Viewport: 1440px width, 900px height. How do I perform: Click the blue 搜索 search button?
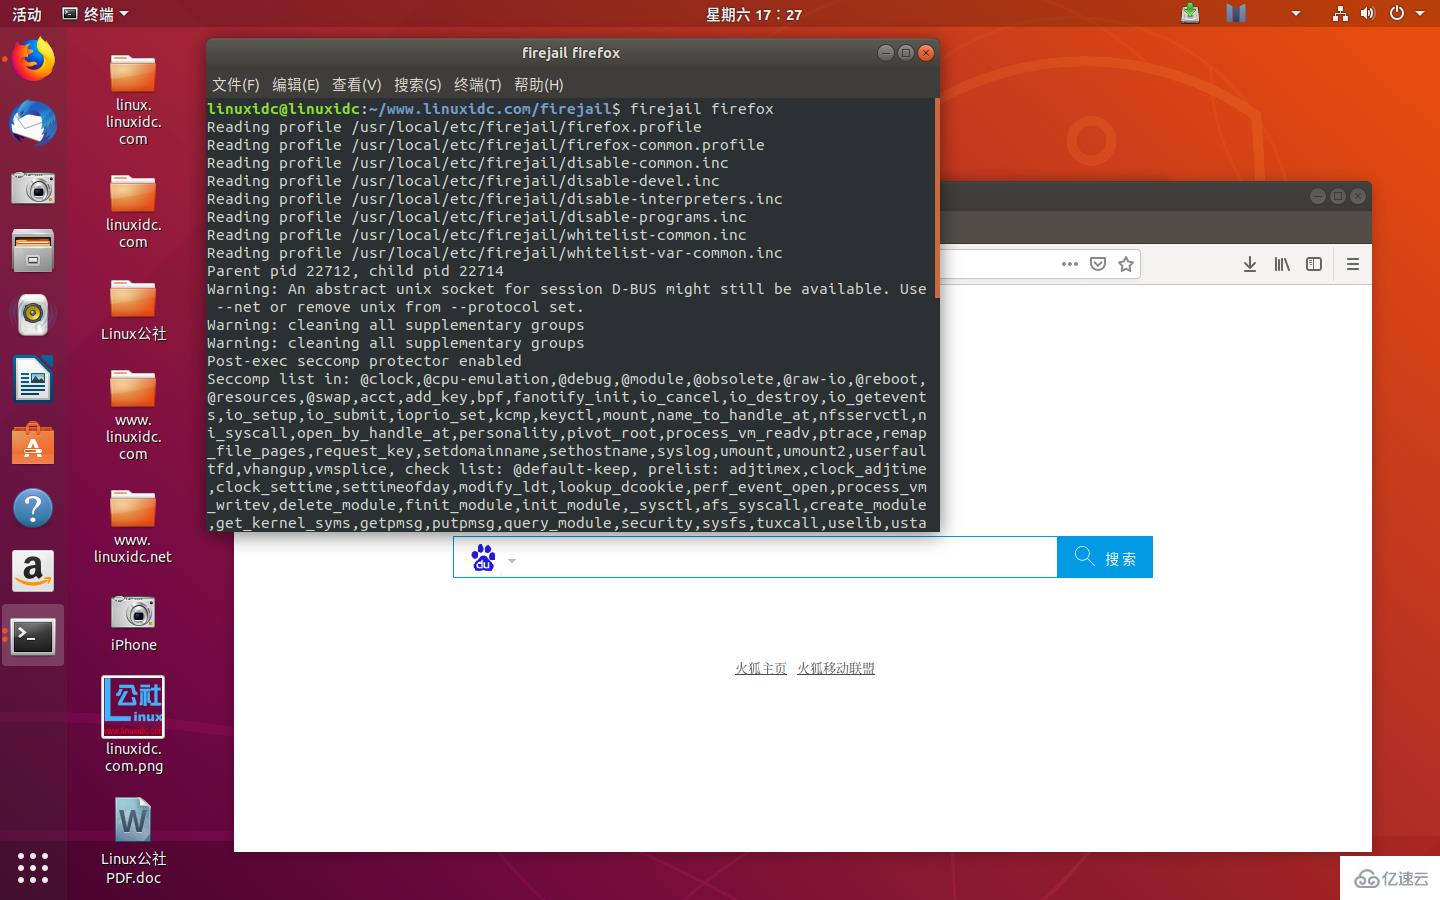(x=1105, y=557)
